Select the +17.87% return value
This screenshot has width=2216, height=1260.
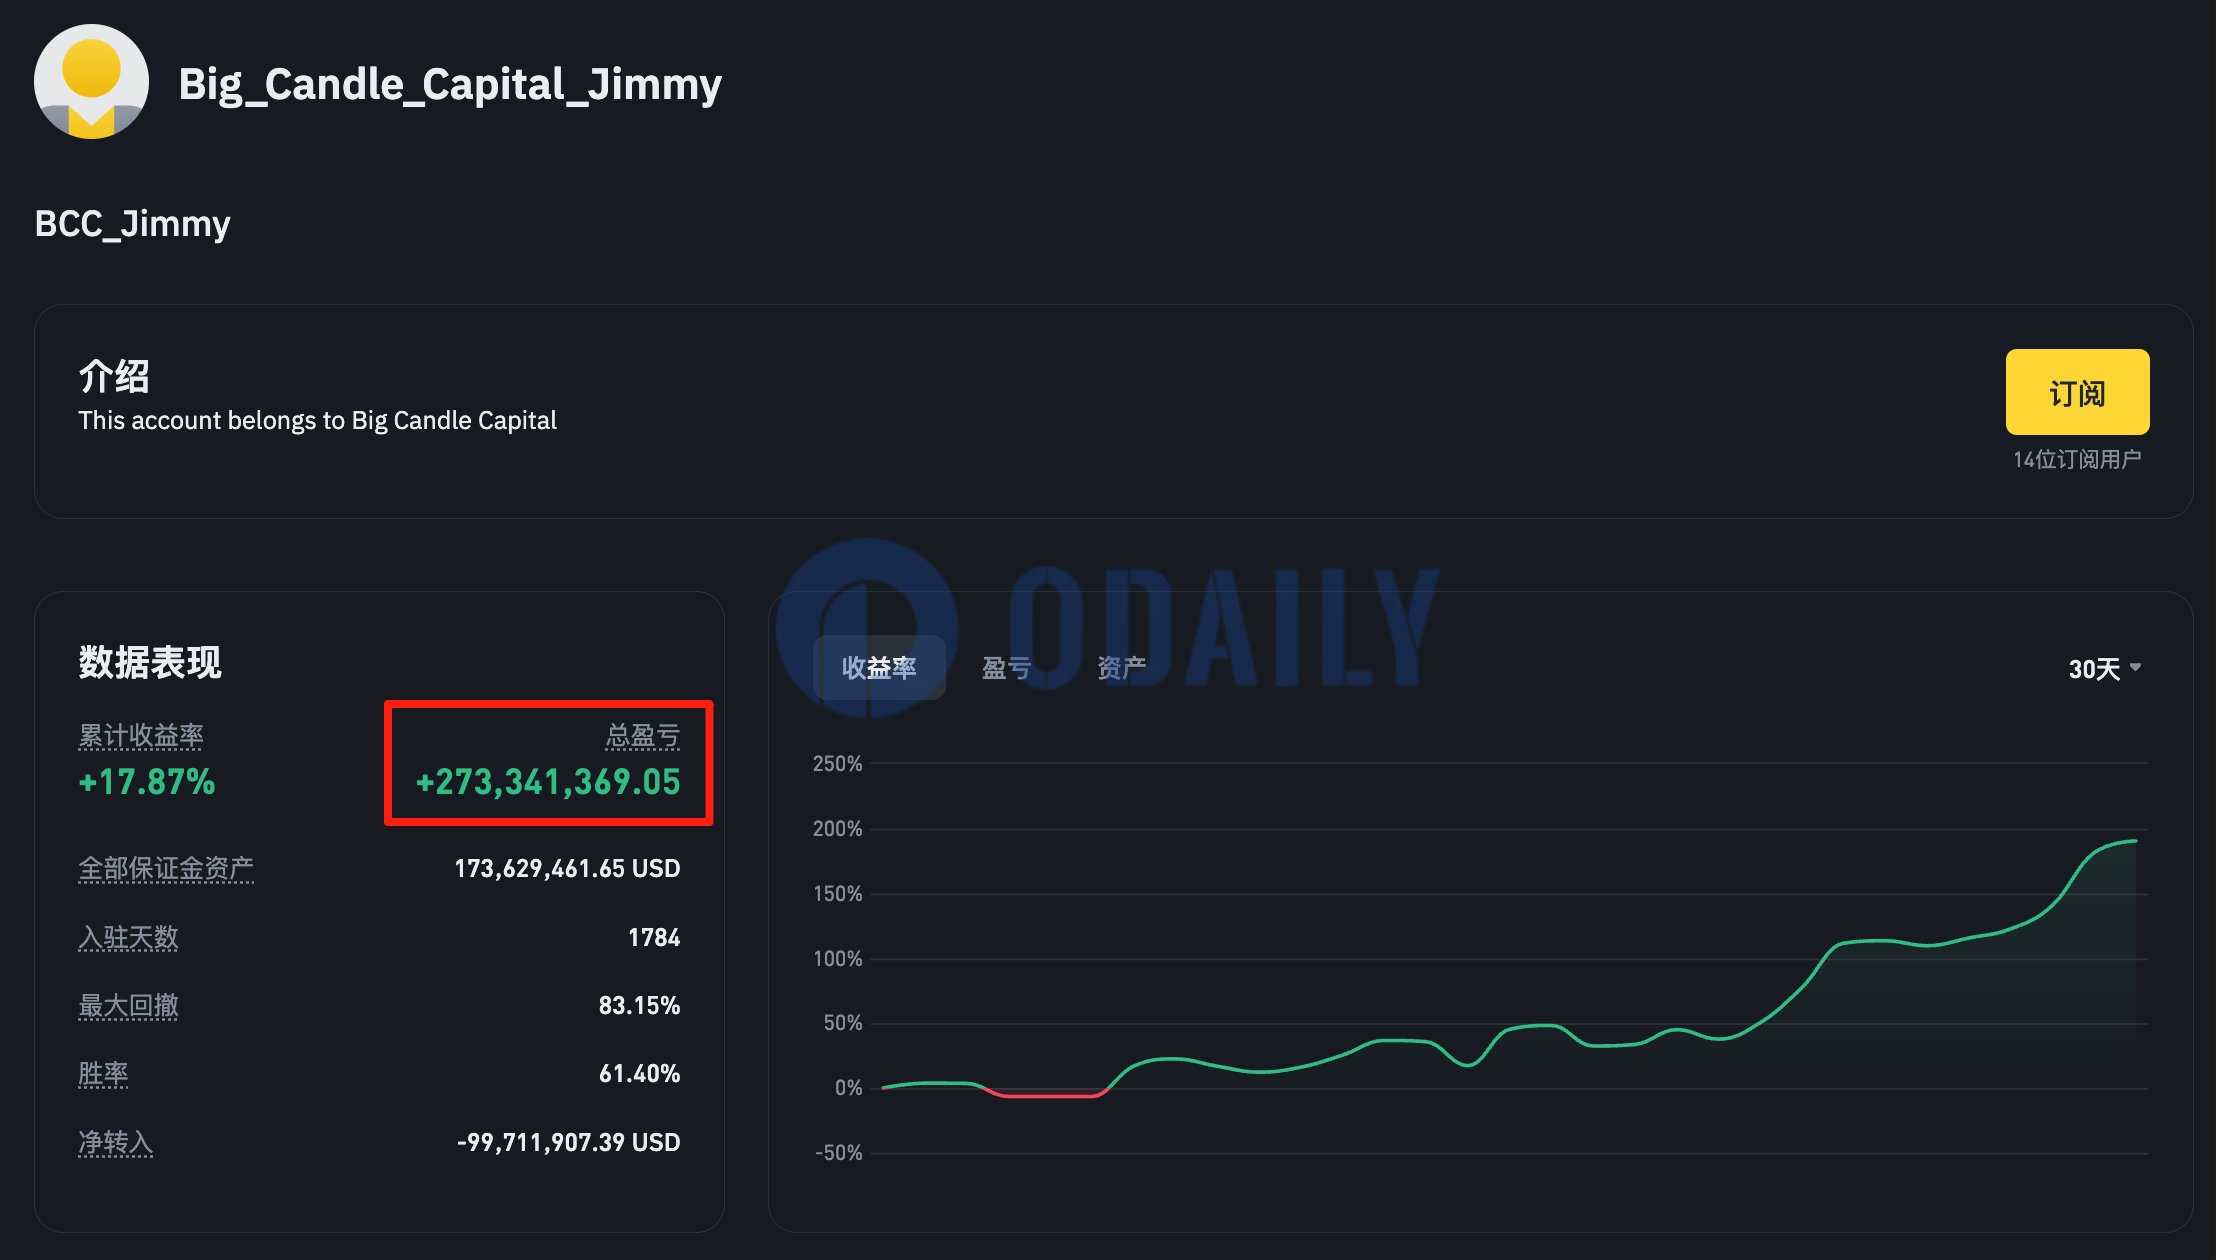(x=147, y=782)
